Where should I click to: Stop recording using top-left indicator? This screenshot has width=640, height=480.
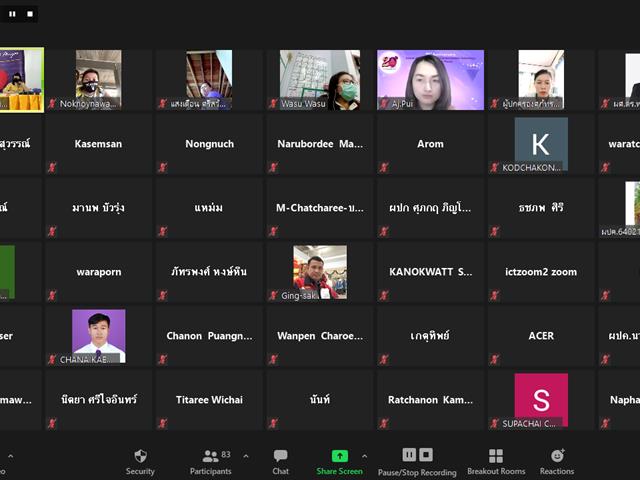pos(30,14)
